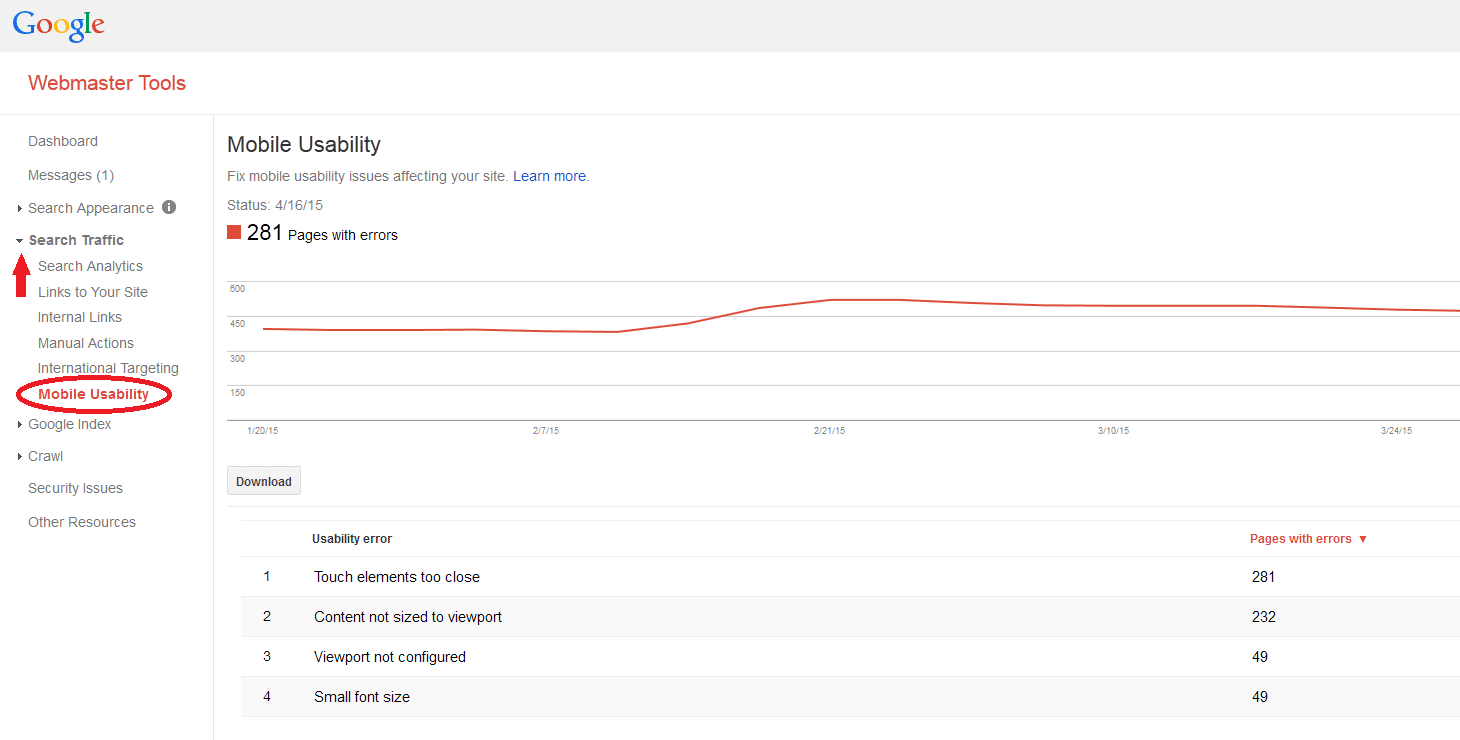Viewport: 1460px width, 740px height.
Task: Click the Download button
Action: point(264,481)
